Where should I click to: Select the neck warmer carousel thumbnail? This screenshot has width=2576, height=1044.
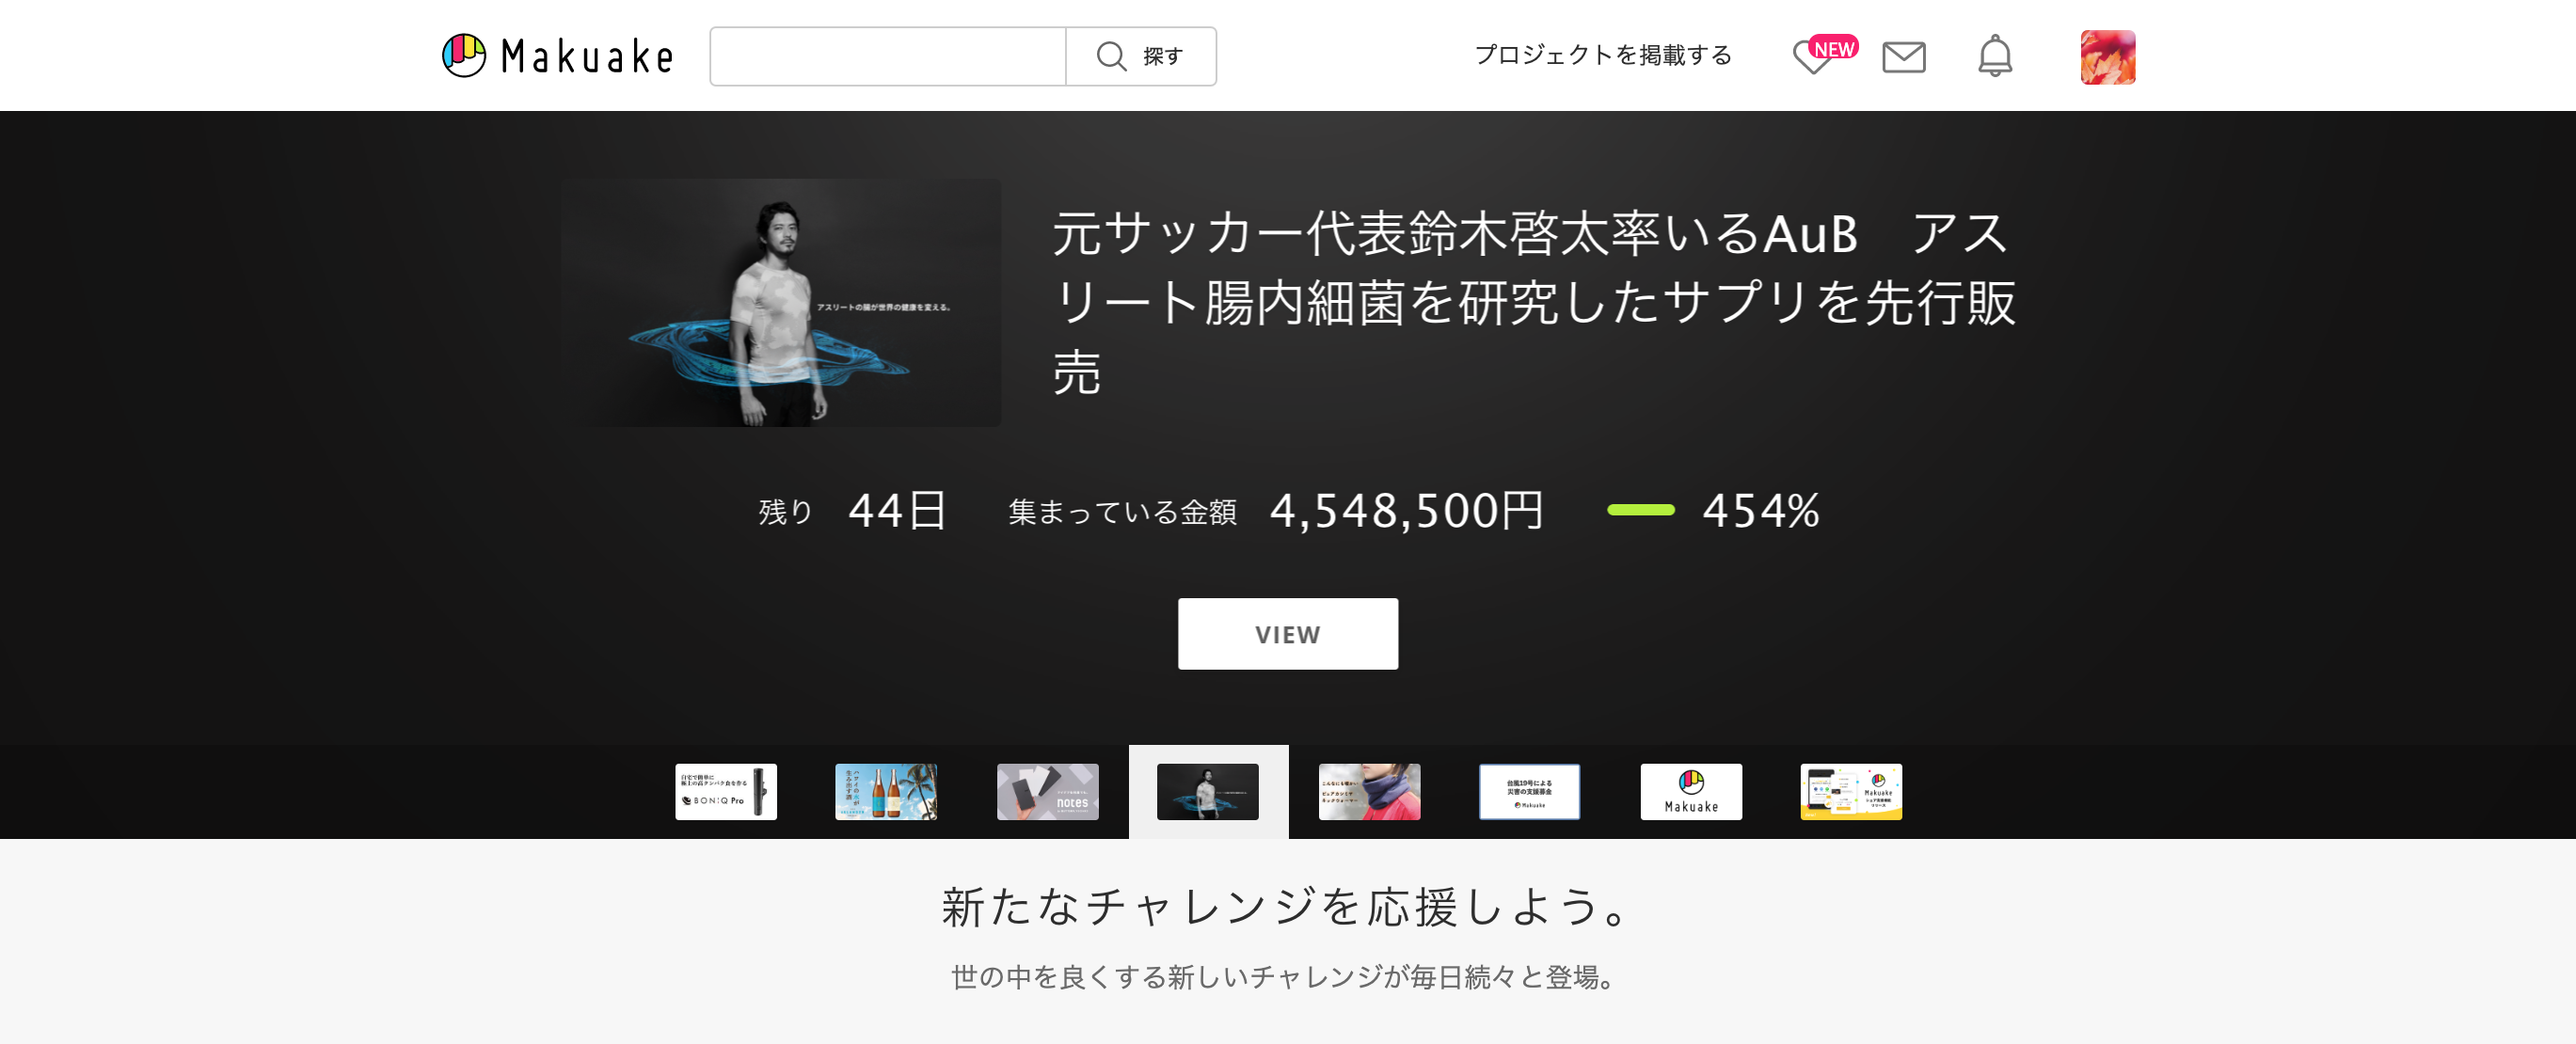(1369, 792)
